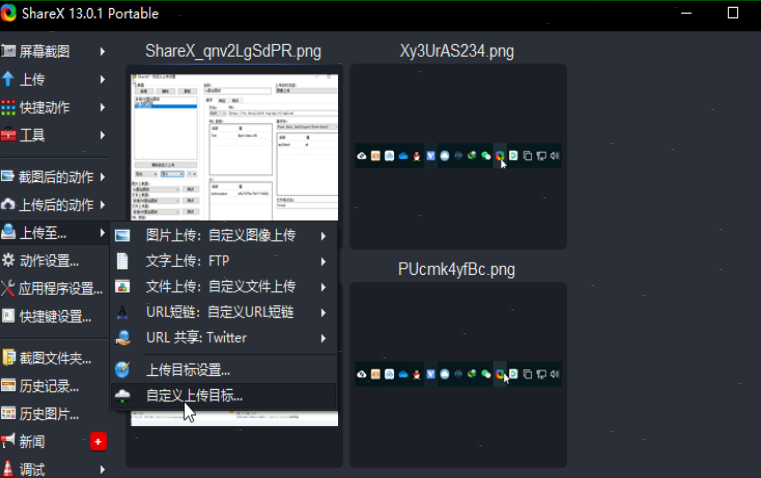Open 截图文件夹... from sidebar
The height and width of the screenshot is (478, 761).
tap(54, 358)
